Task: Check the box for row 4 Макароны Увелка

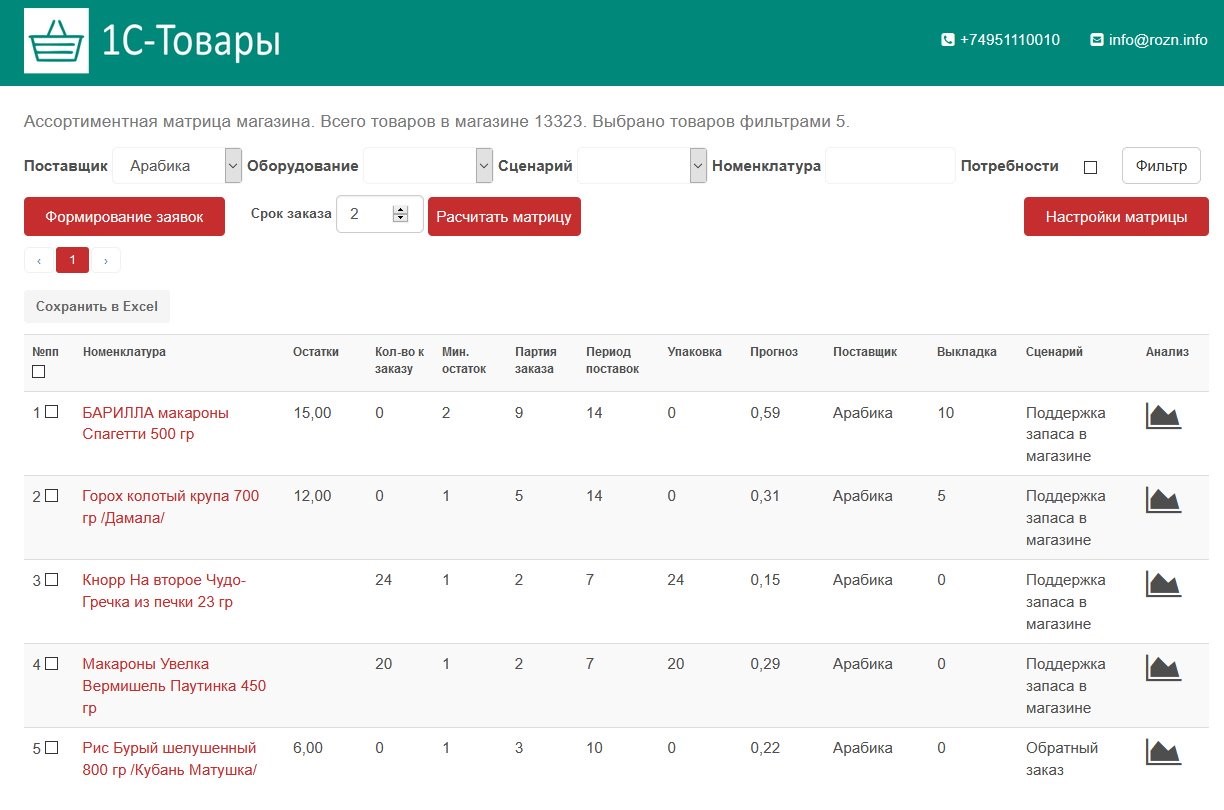Action: pos(52,663)
